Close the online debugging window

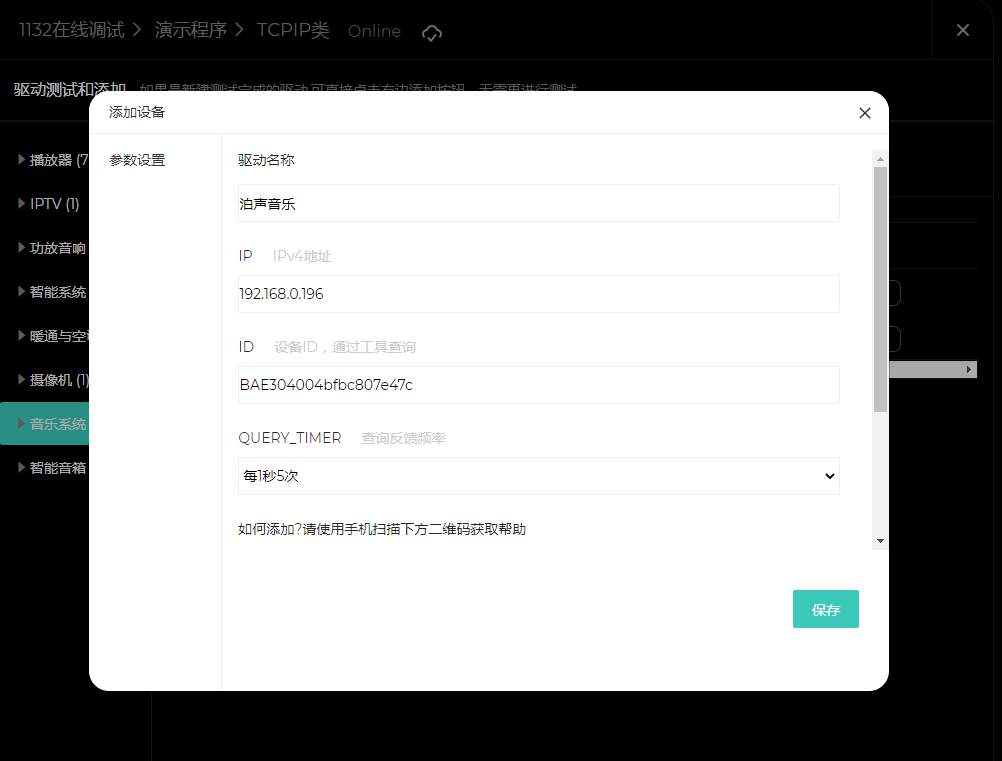tap(962, 30)
